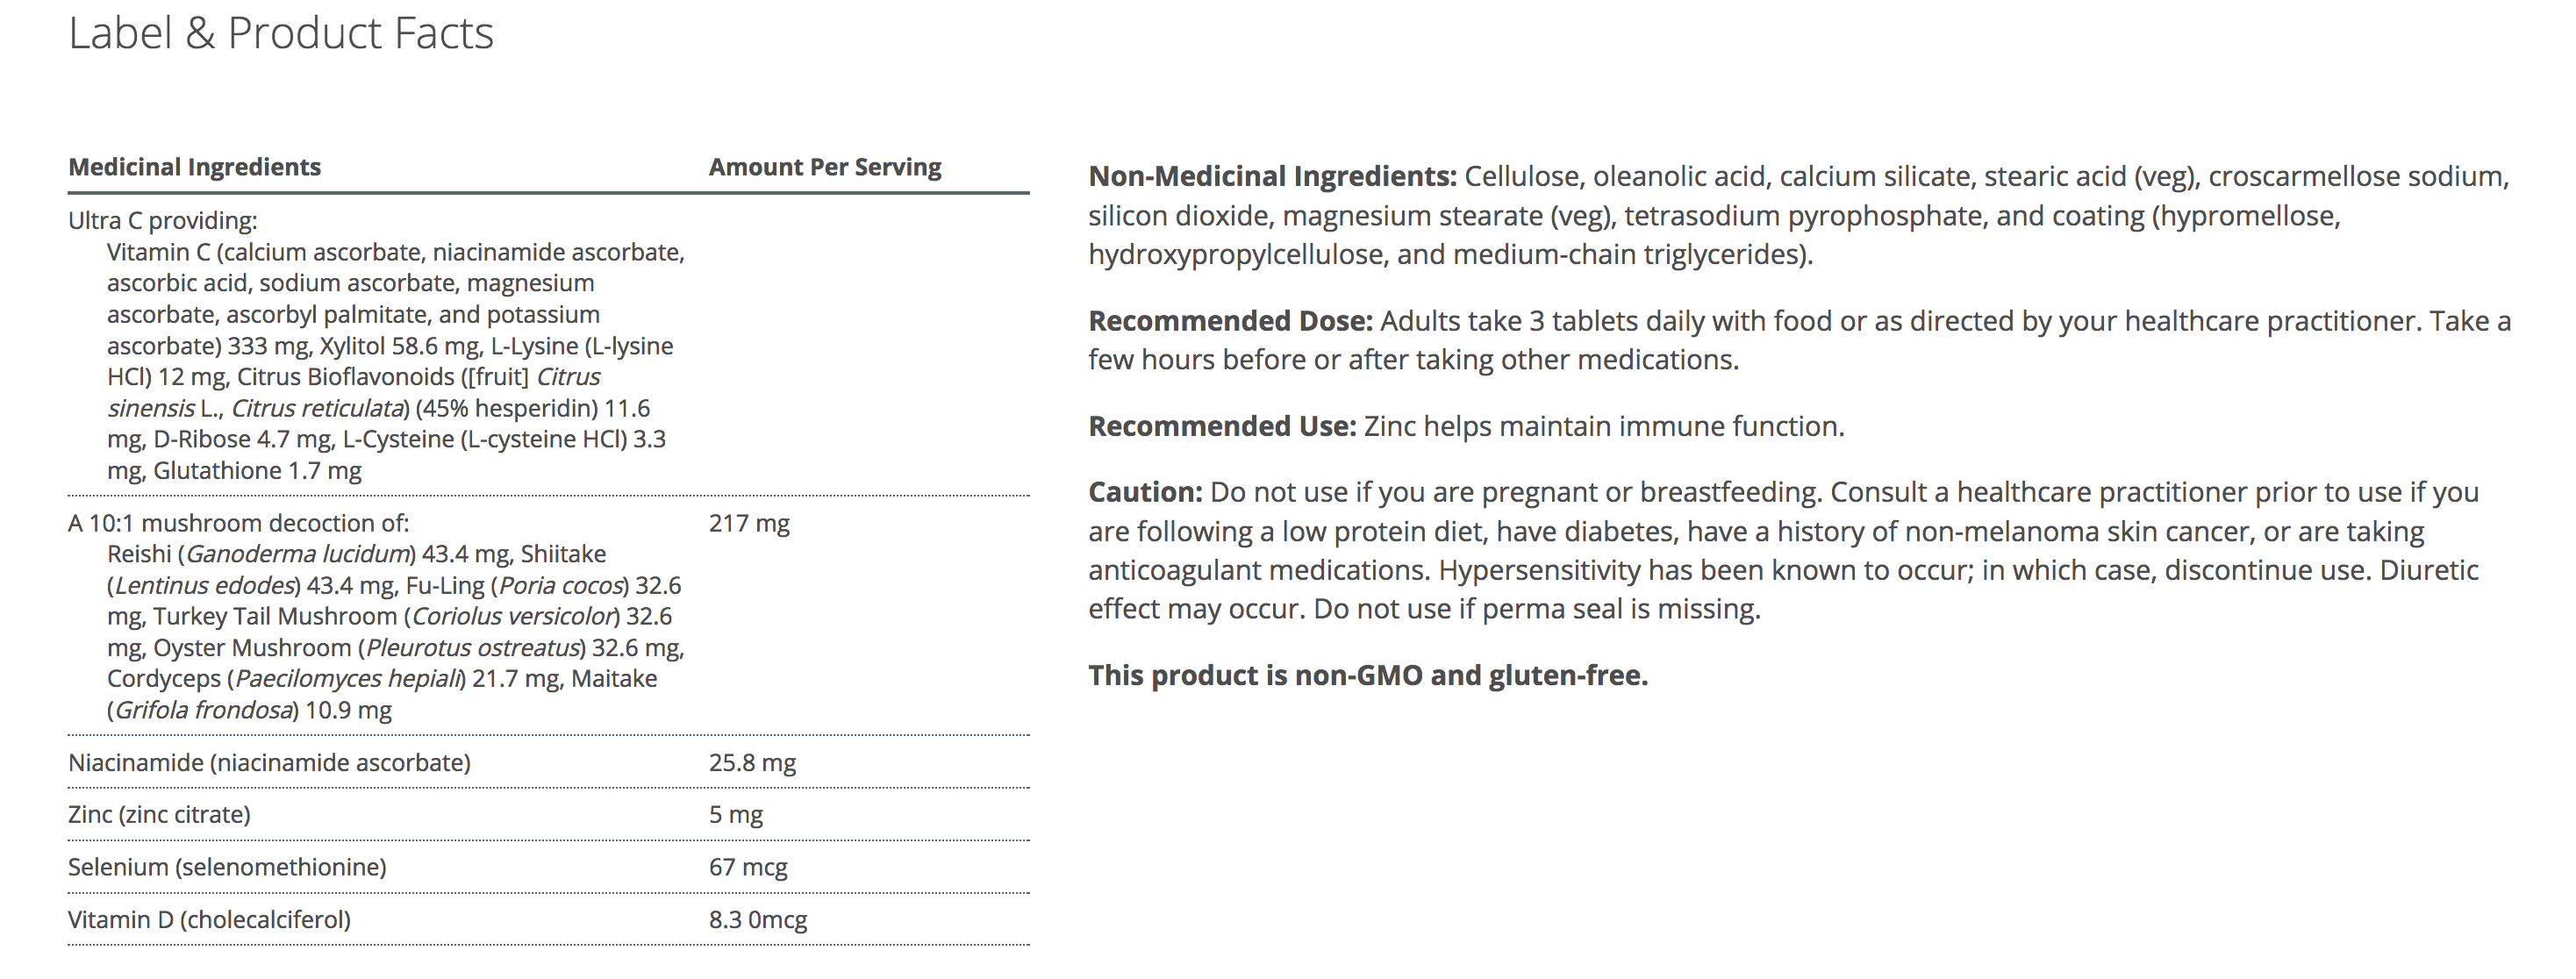Click the italic "Ganoderma lucidum" text
The height and width of the screenshot is (979, 2576).
point(297,554)
